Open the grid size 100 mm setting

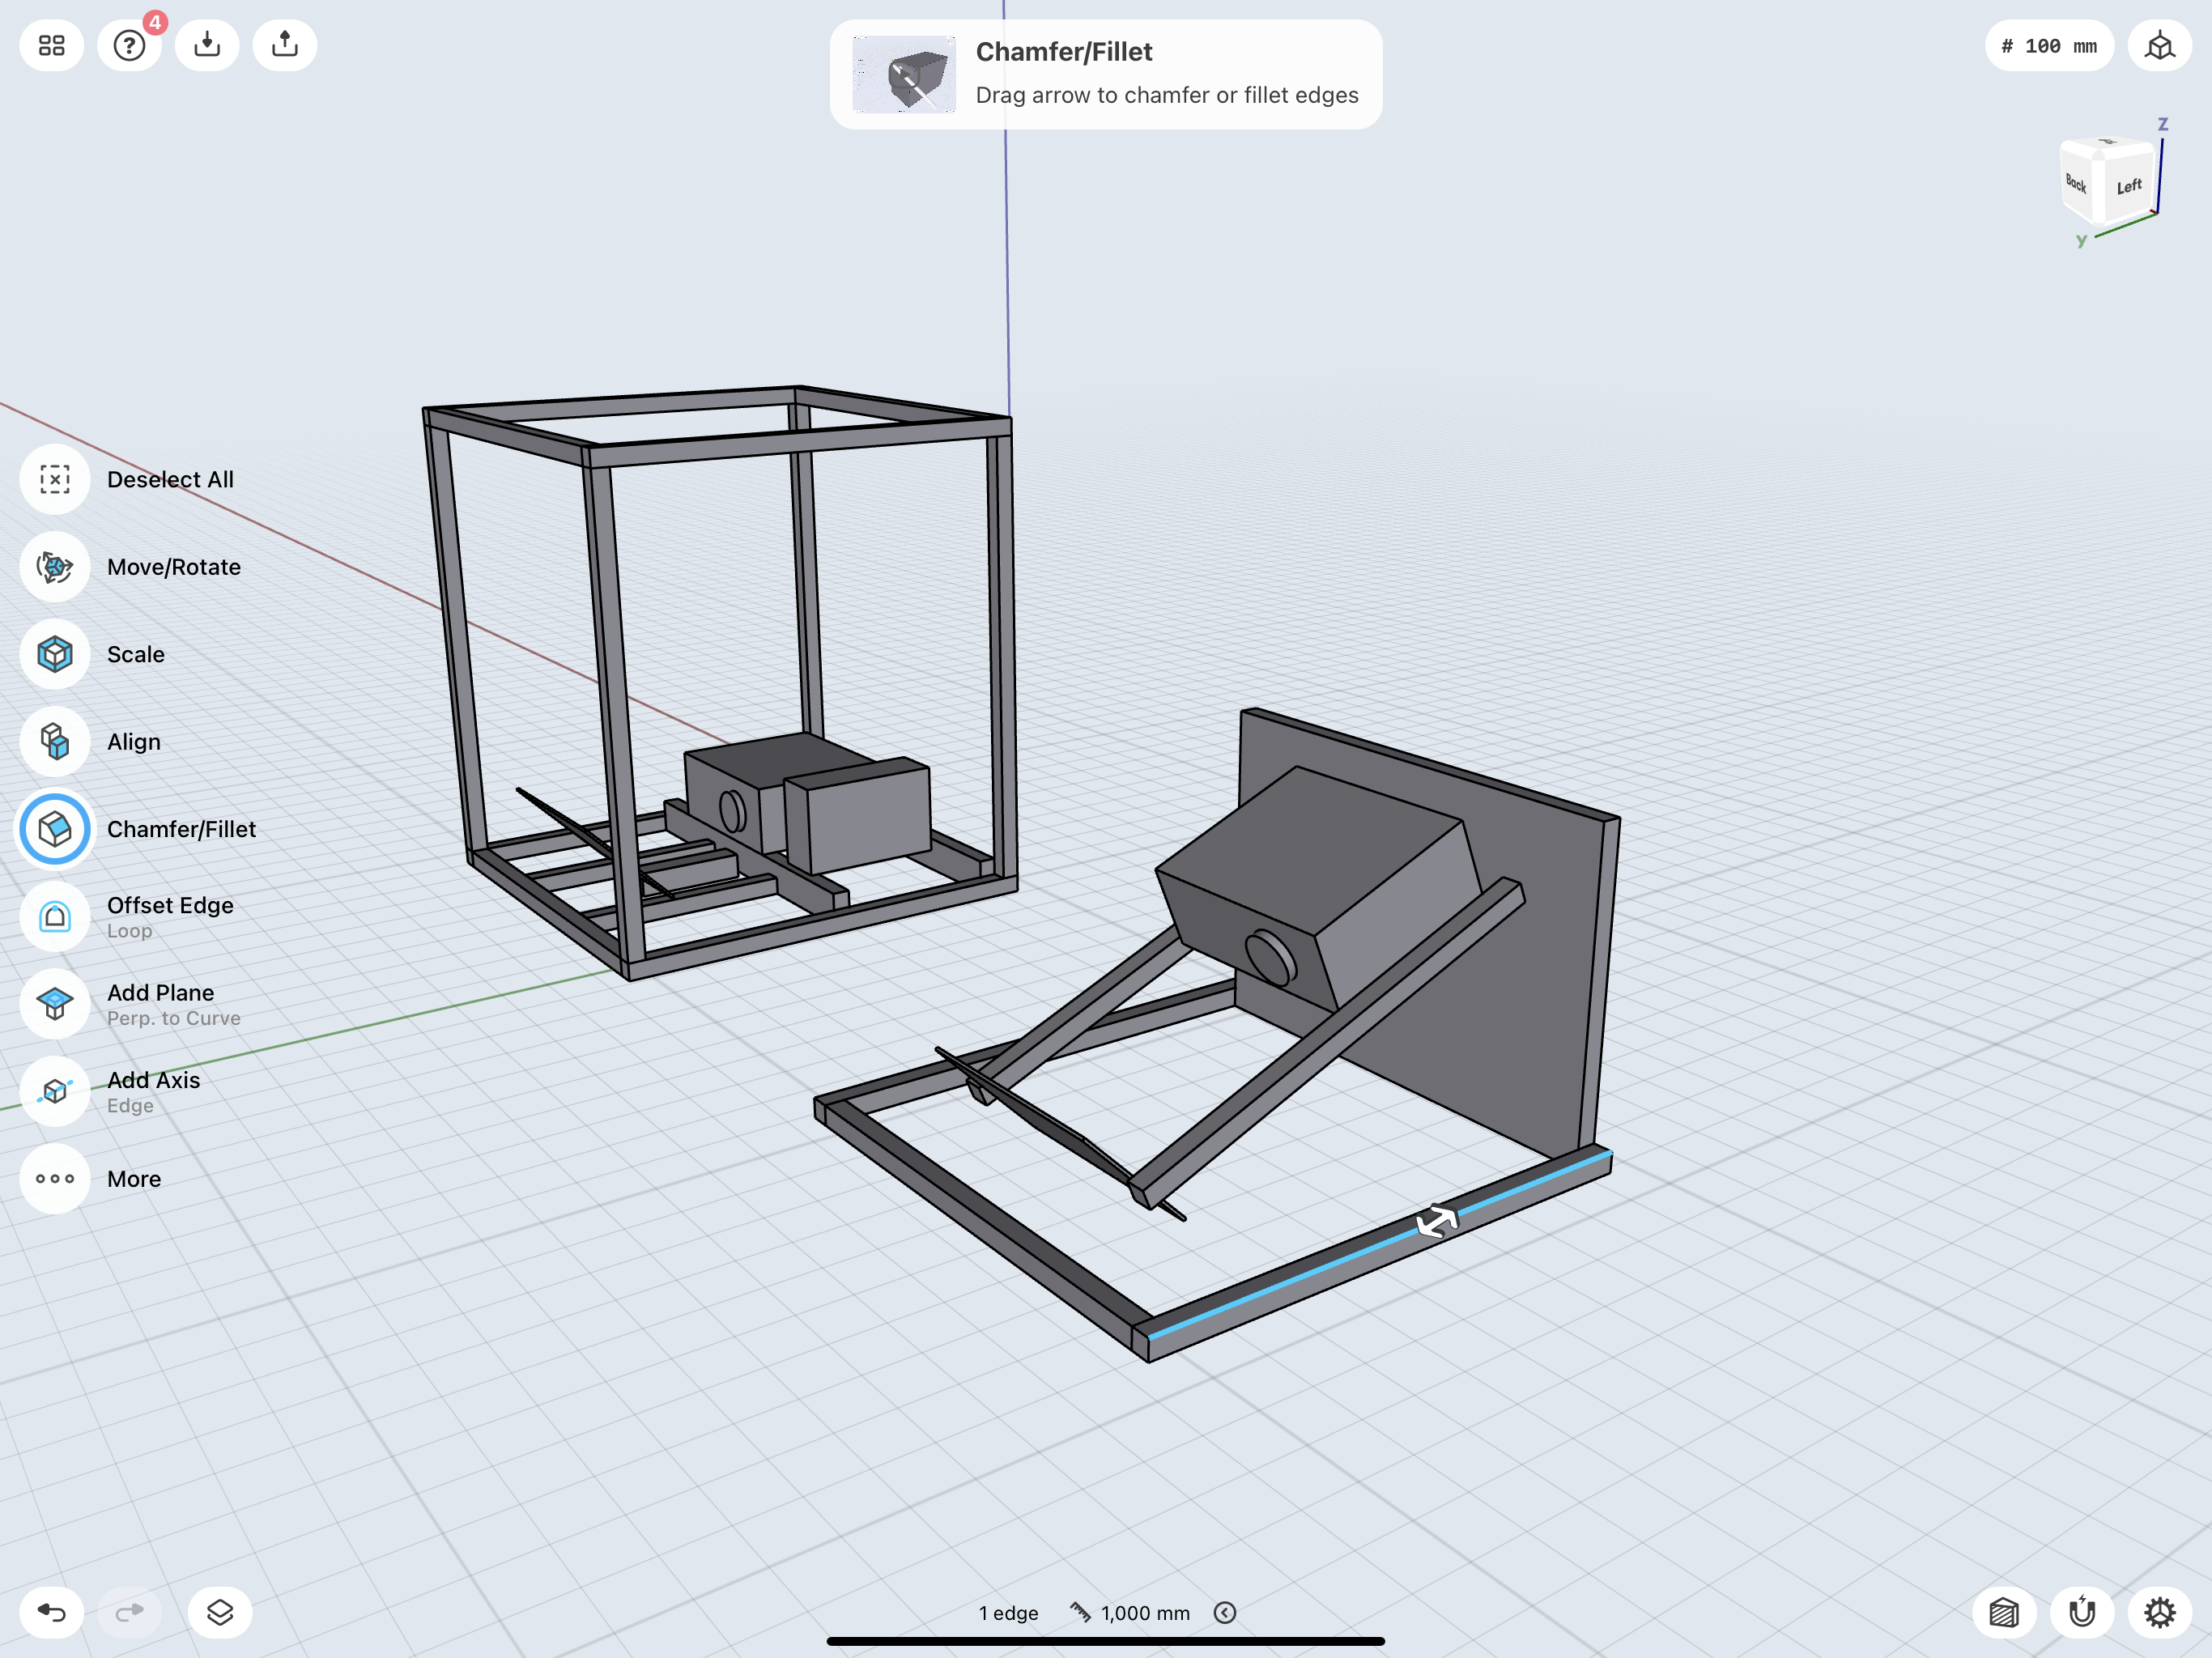point(2049,46)
